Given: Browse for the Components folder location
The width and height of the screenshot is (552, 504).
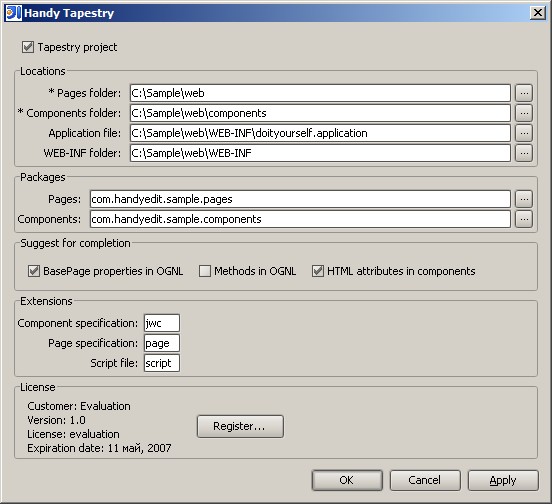Looking at the screenshot, I should coord(524,113).
